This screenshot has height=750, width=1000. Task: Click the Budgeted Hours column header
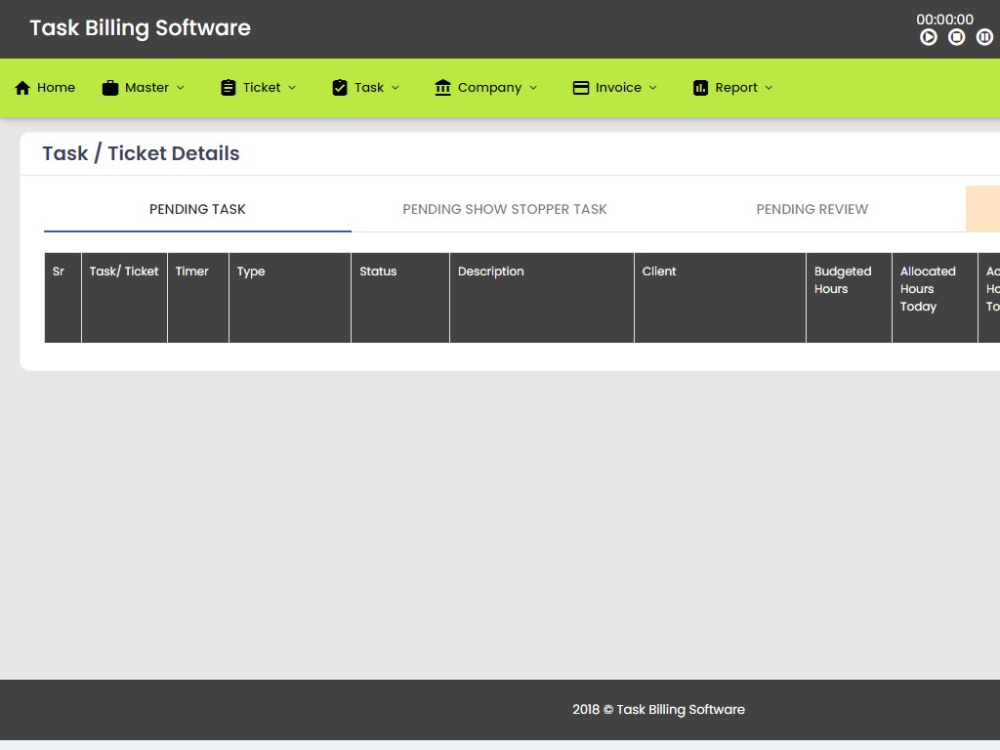coord(849,298)
